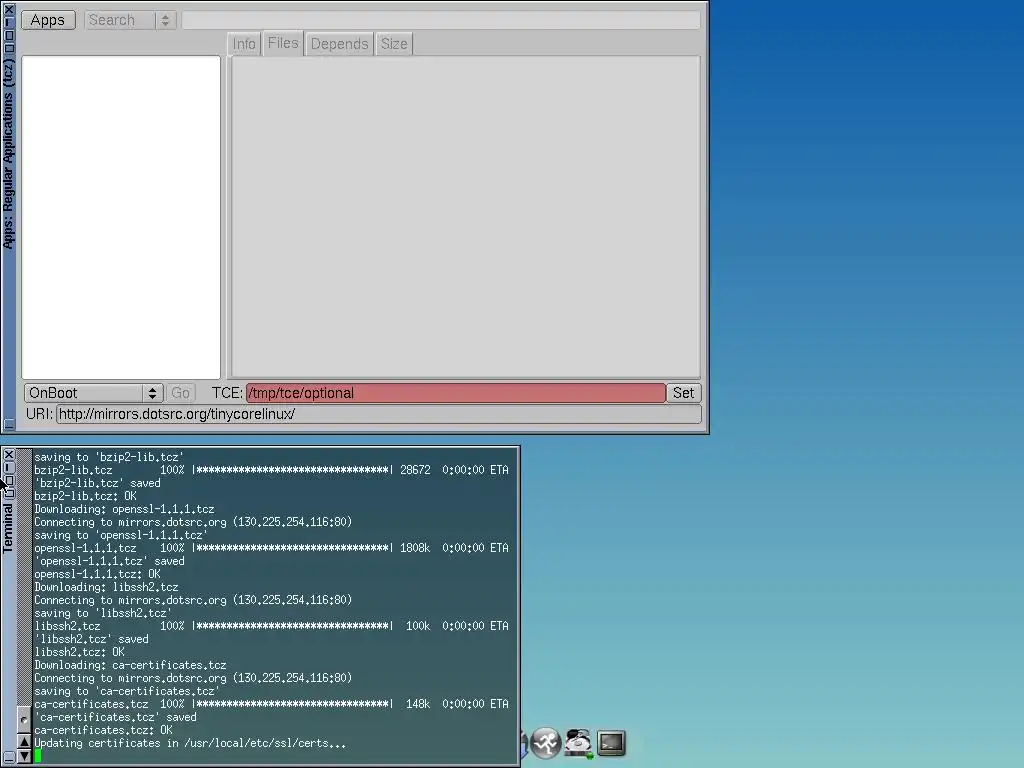This screenshot has height=768, width=1024.
Task: Launch the Mount Tool dock icon
Action: [579, 743]
